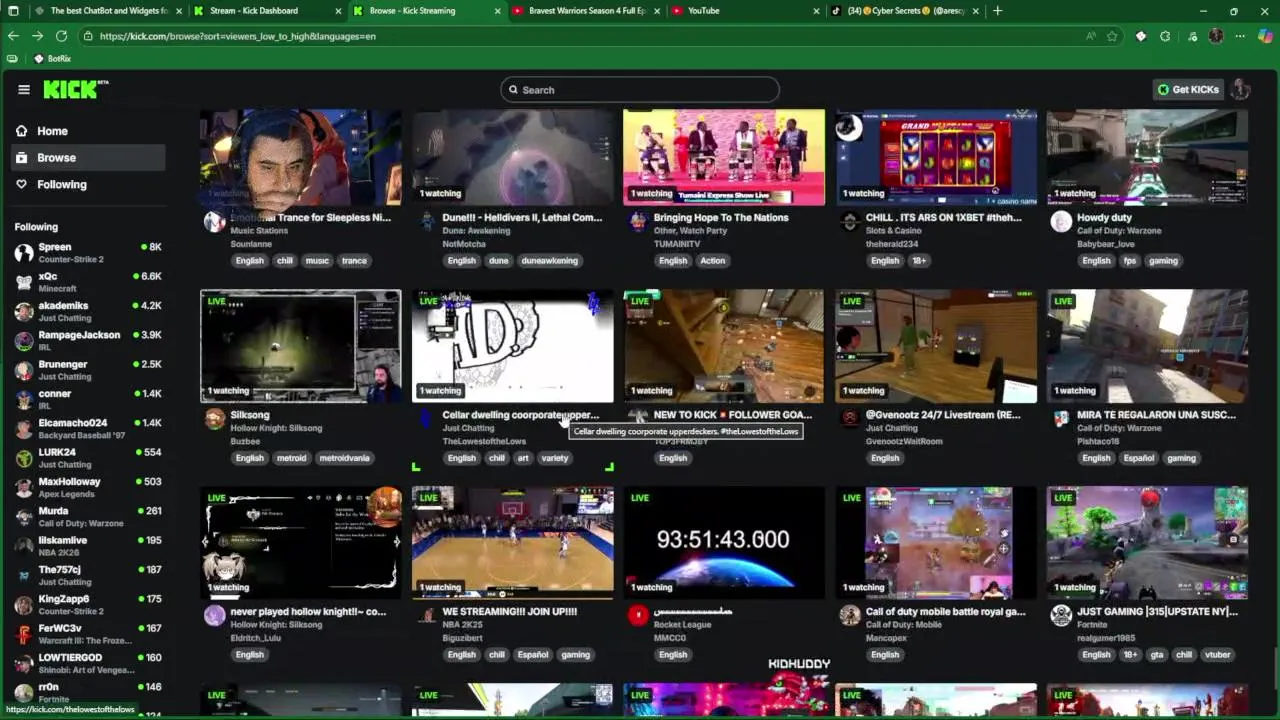Viewport: 1280px width, 720px height.
Task: Switch to Bravest Warriors Season 4 tab
Action: 586,11
